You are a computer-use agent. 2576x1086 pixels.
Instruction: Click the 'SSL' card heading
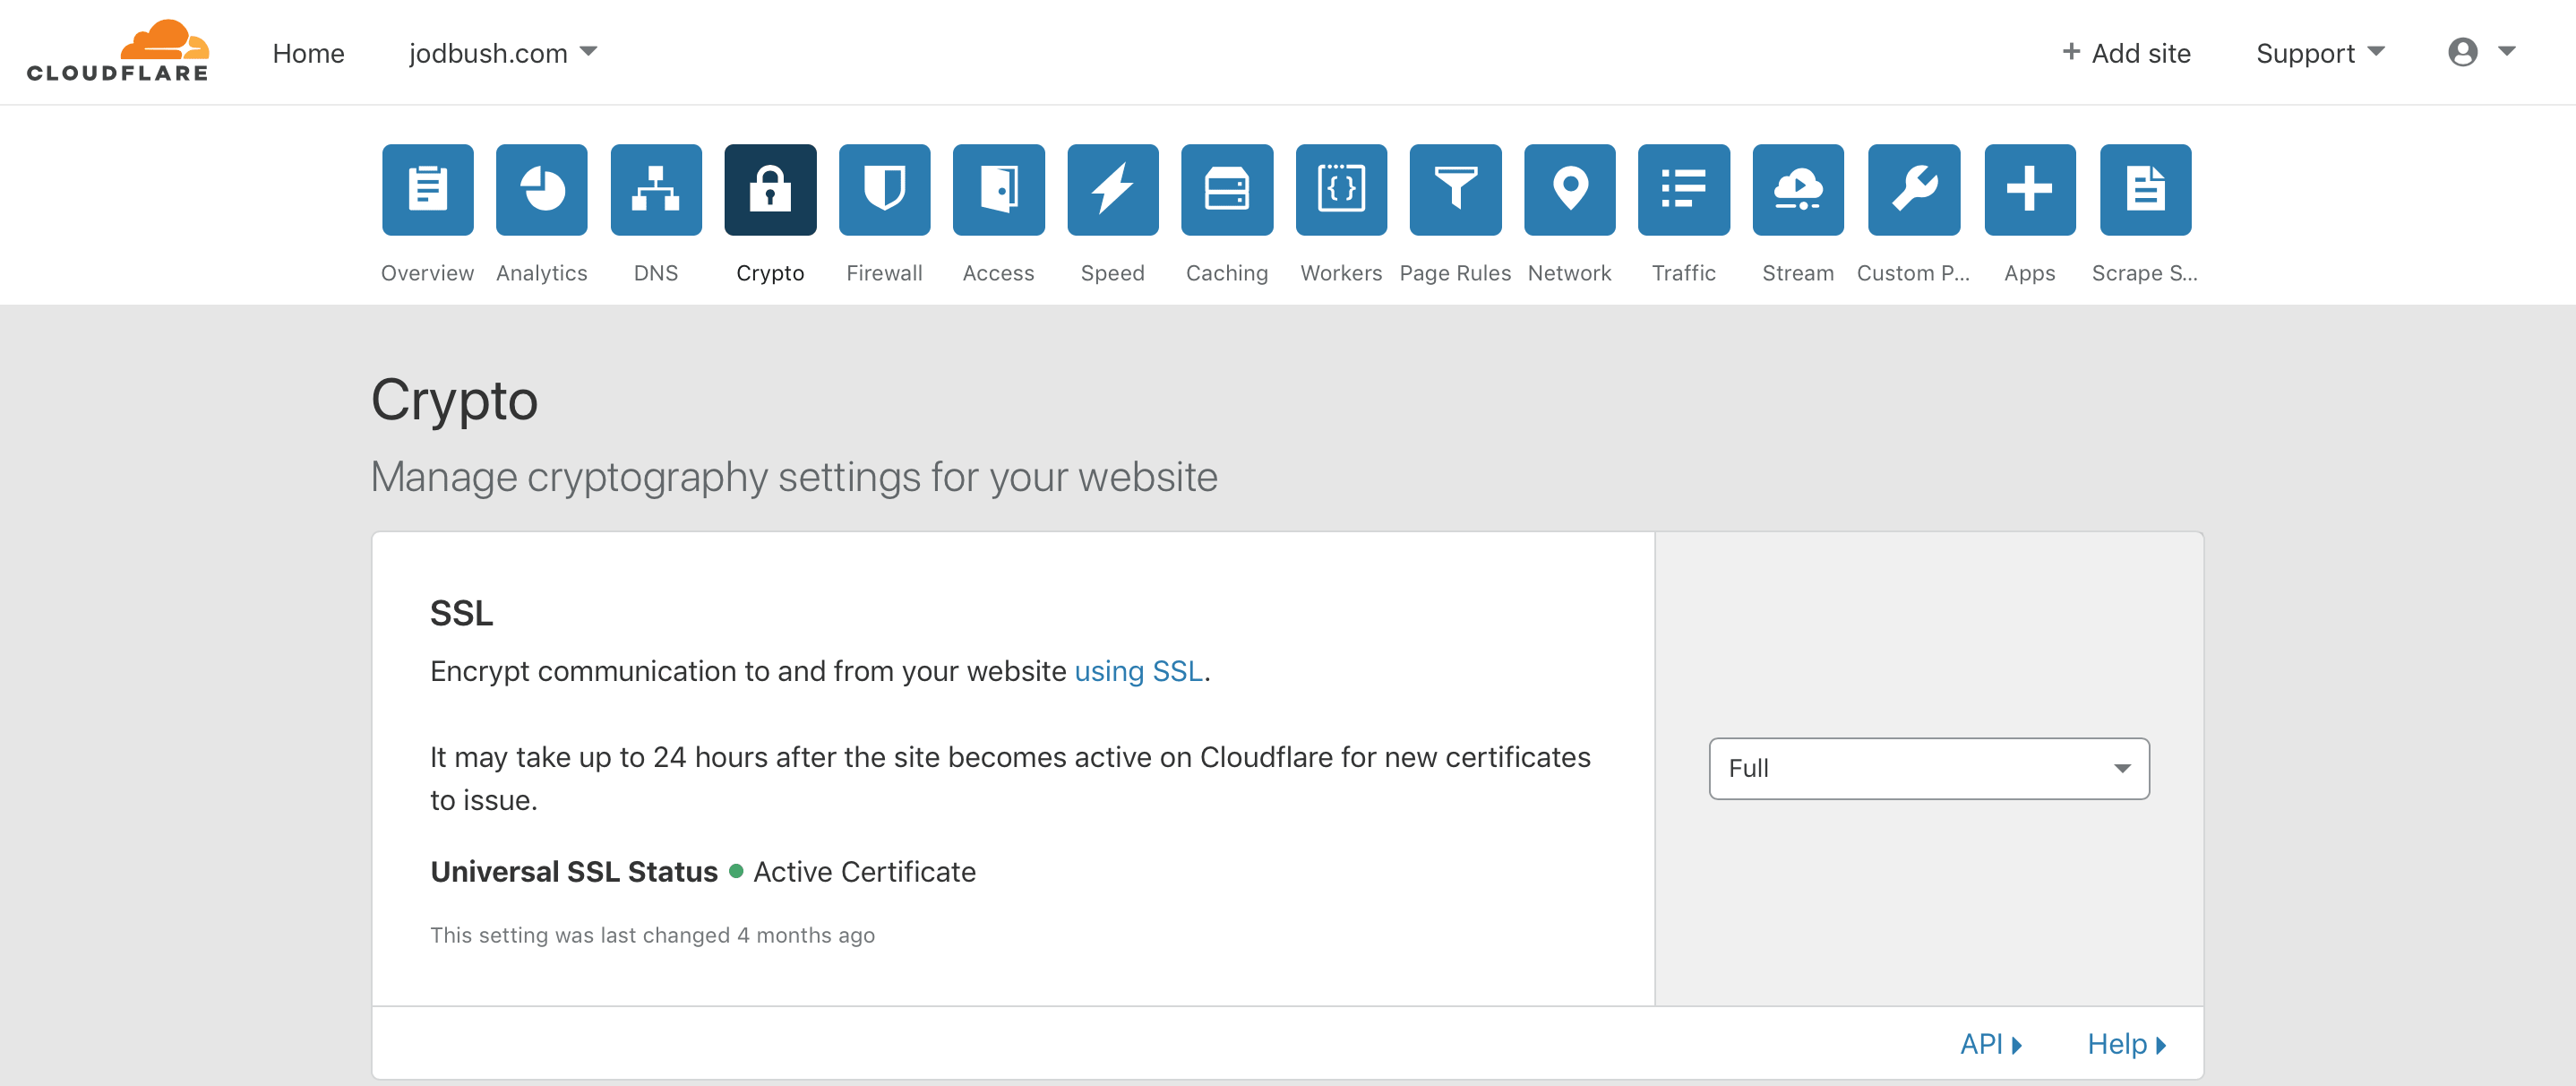[x=461, y=613]
